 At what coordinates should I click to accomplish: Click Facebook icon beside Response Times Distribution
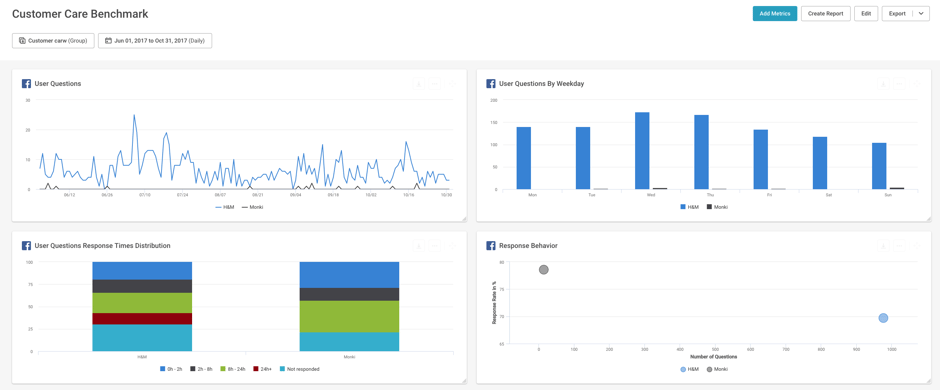pos(26,246)
